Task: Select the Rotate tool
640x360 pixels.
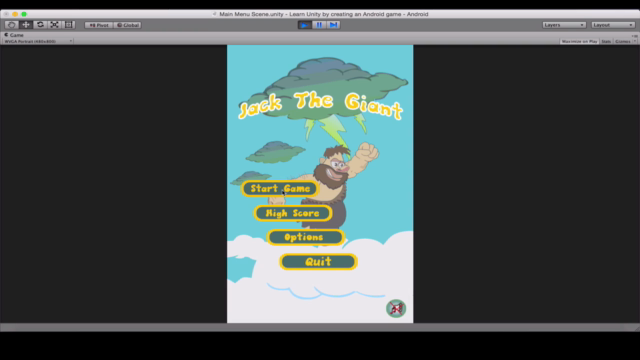Action: pos(40,25)
